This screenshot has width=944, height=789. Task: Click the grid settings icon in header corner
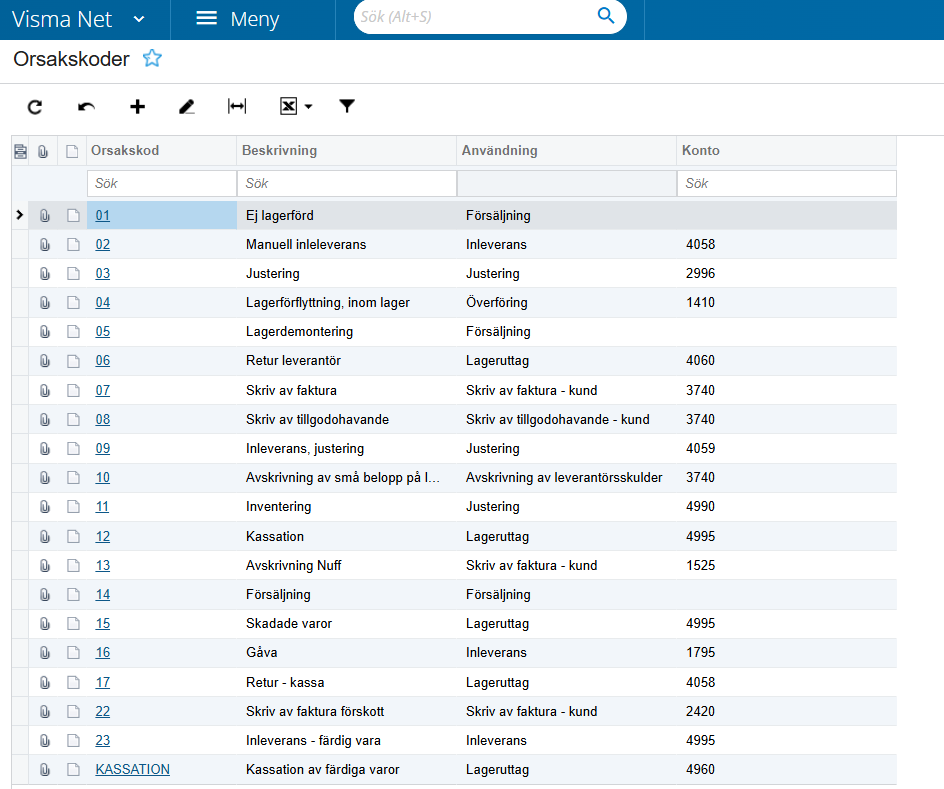pos(20,151)
